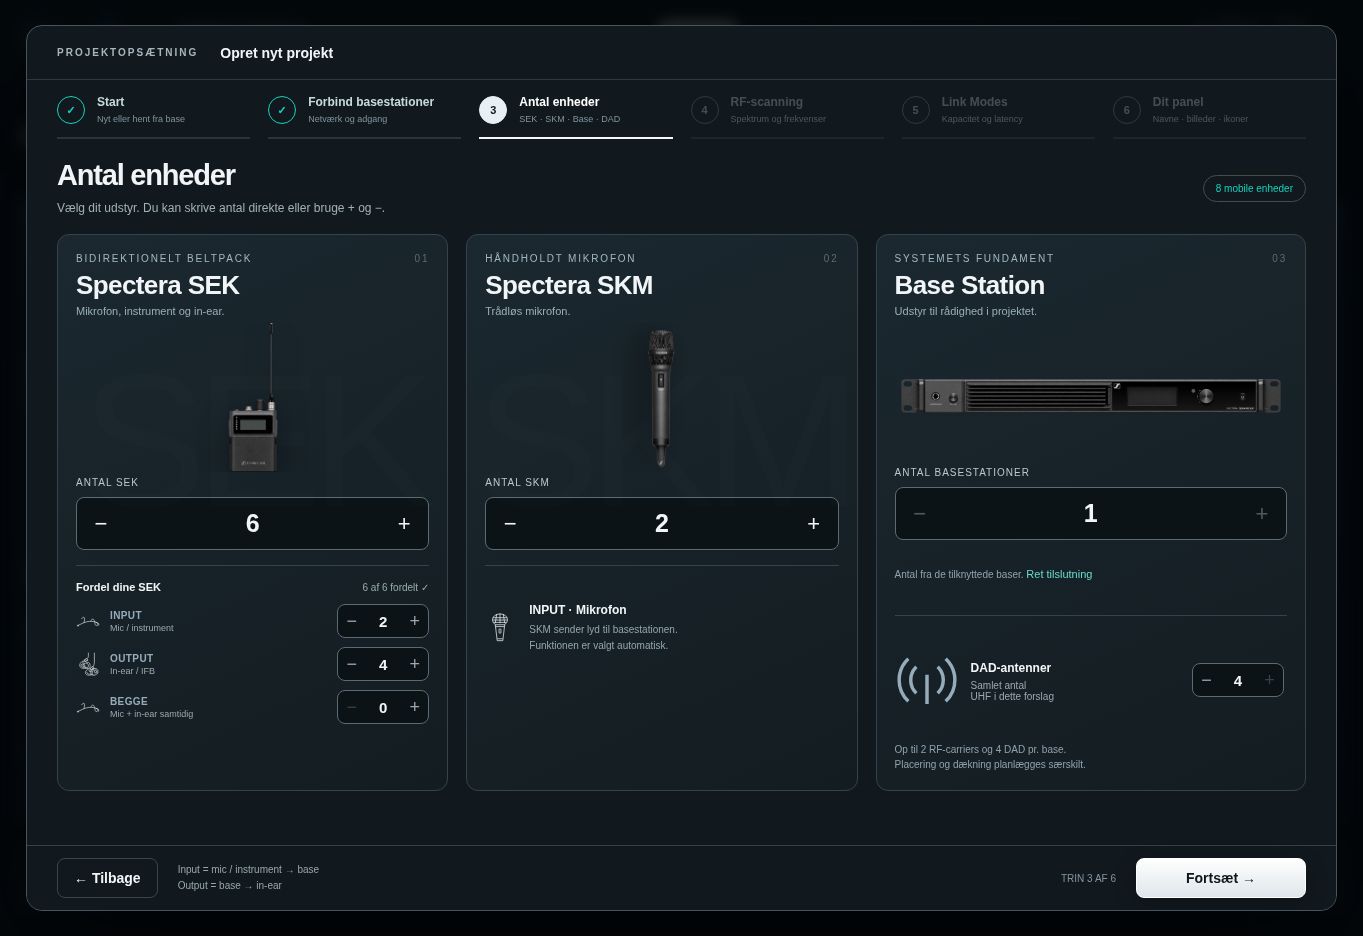Click the Antal basestationer number field
This screenshot has height=936, width=1363.
tap(1091, 513)
